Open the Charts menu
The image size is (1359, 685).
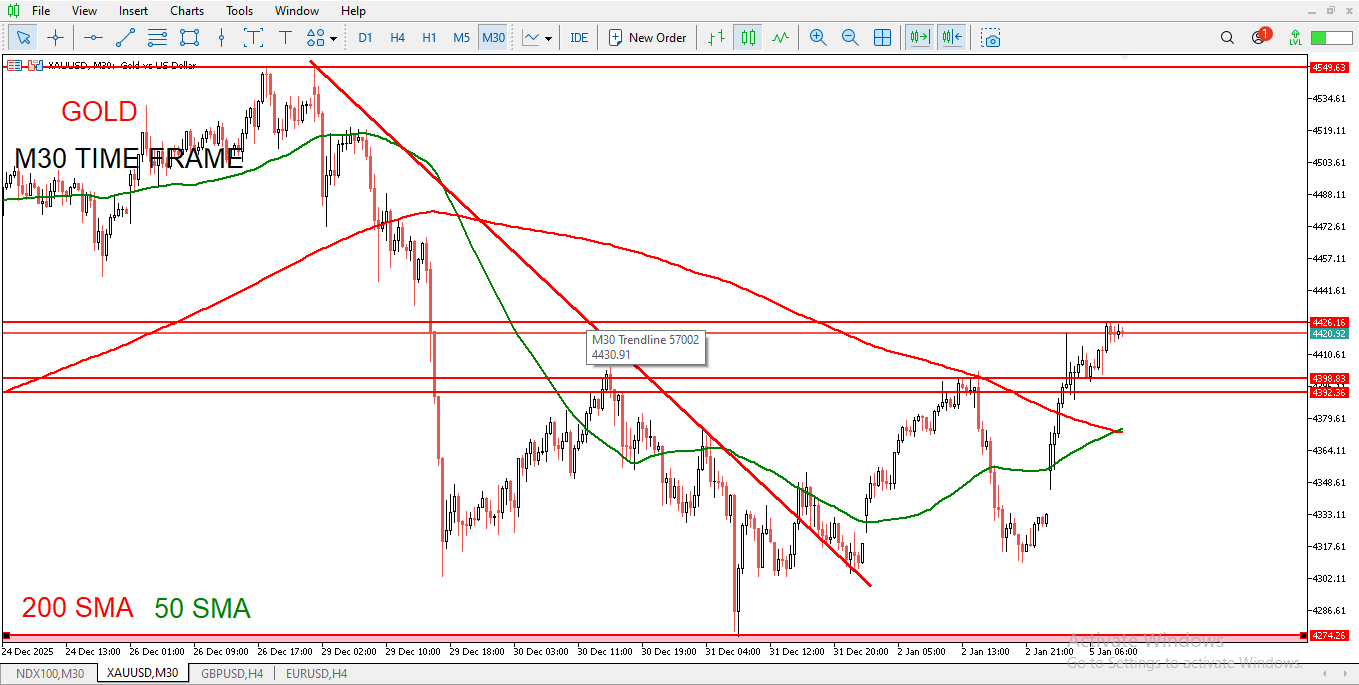187,11
